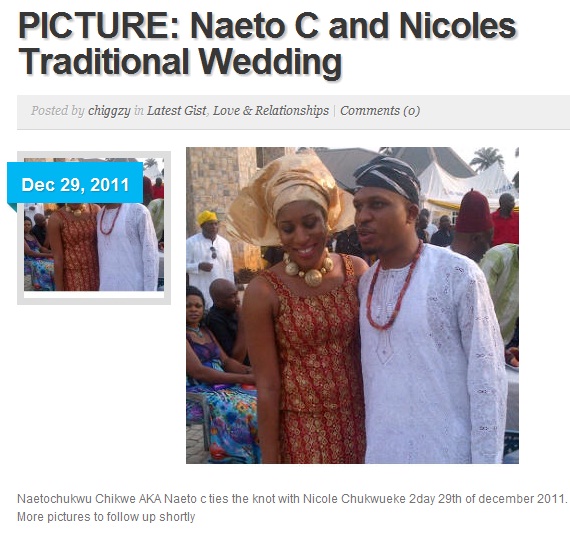Click the Dec 29, 2011 date badge
Screen dimensions: 570x534
(75, 185)
